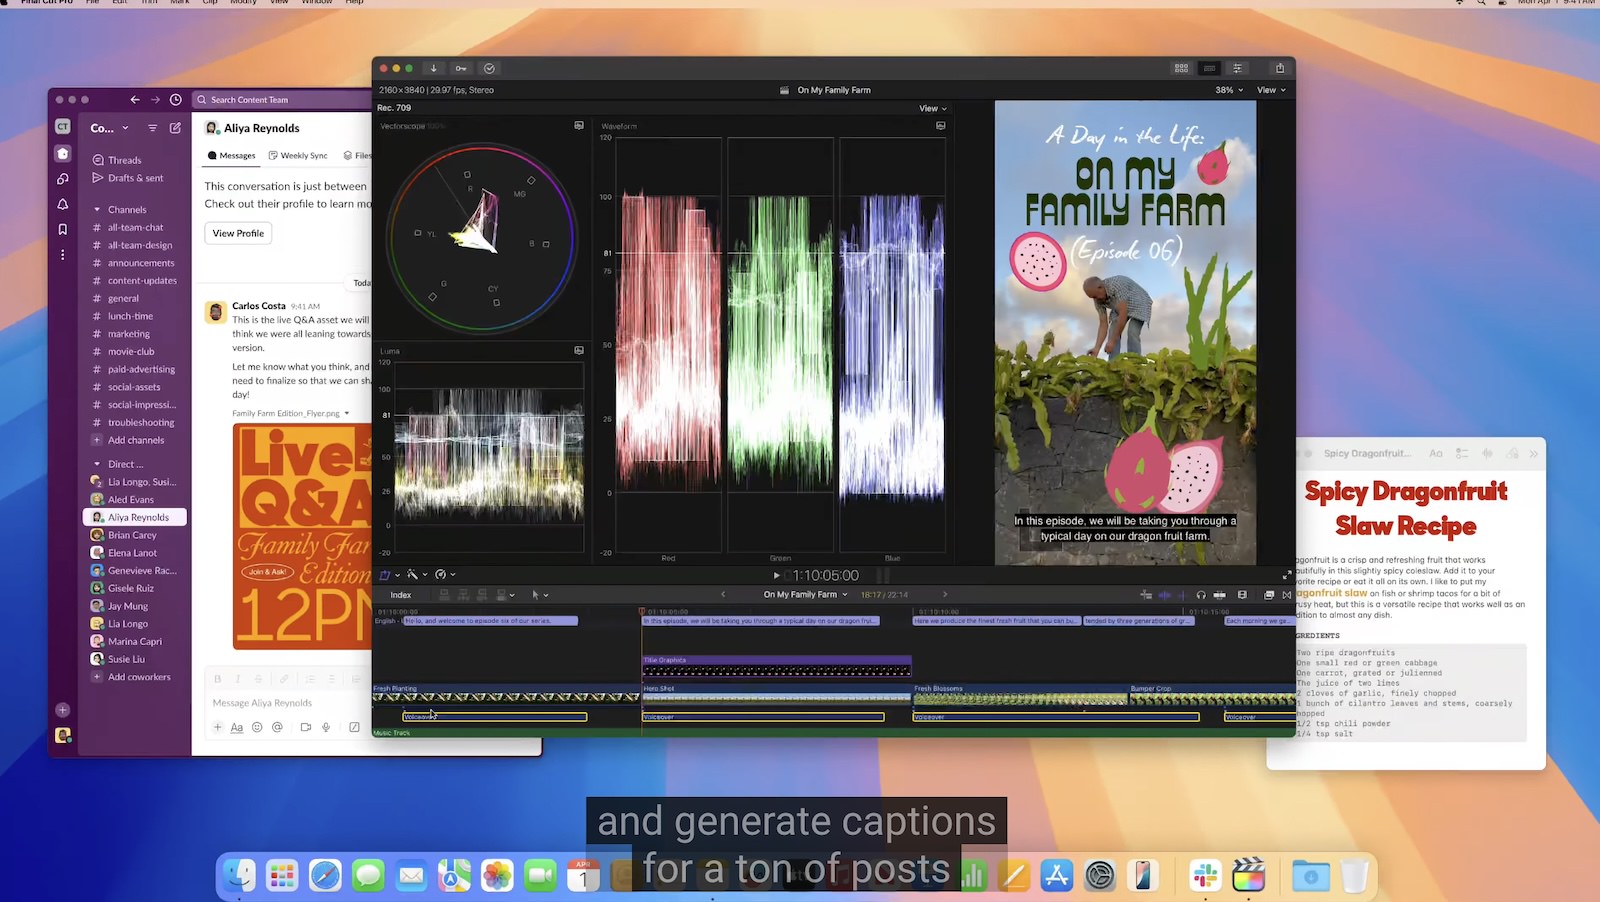The height and width of the screenshot is (902, 1600).
Task: Toggle solo headphones icon in timeline
Action: pyautogui.click(x=1201, y=595)
